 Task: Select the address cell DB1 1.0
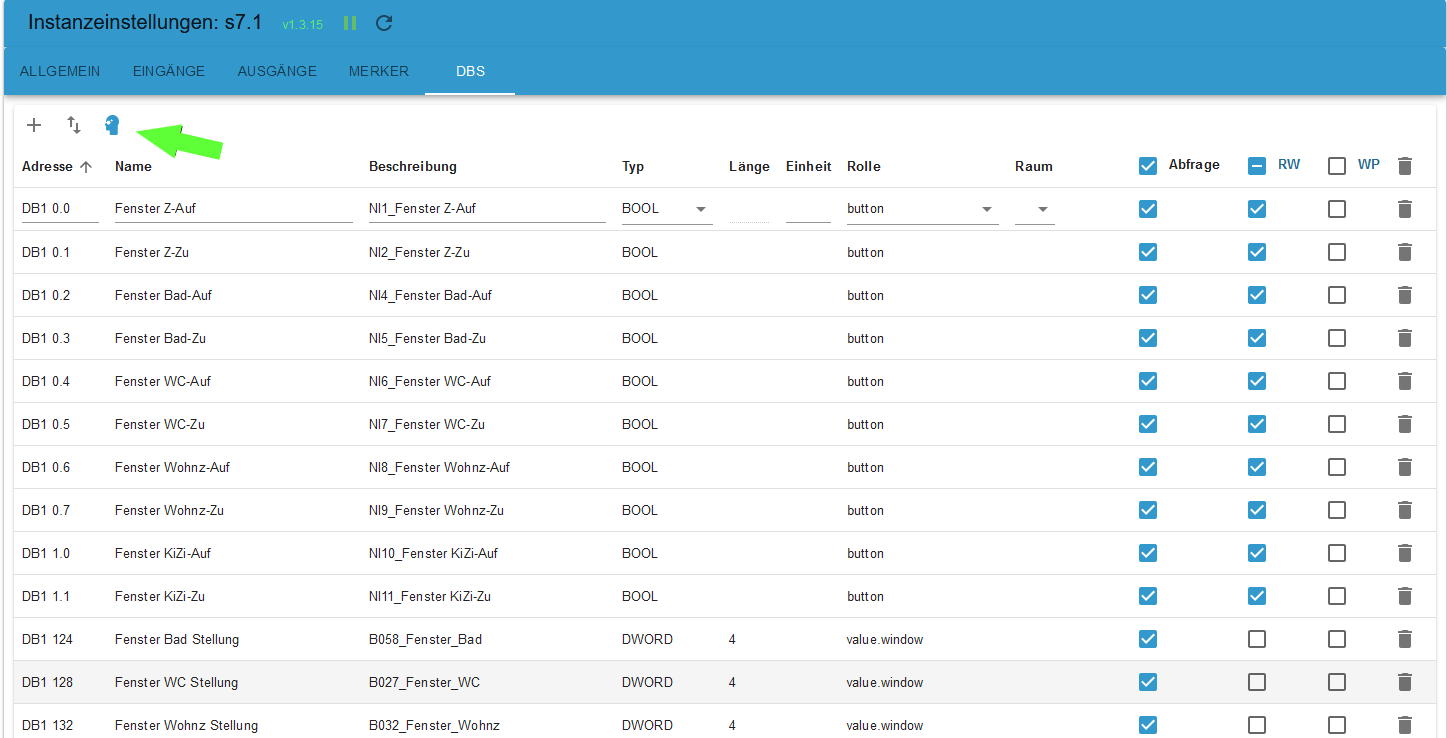[x=46, y=553]
